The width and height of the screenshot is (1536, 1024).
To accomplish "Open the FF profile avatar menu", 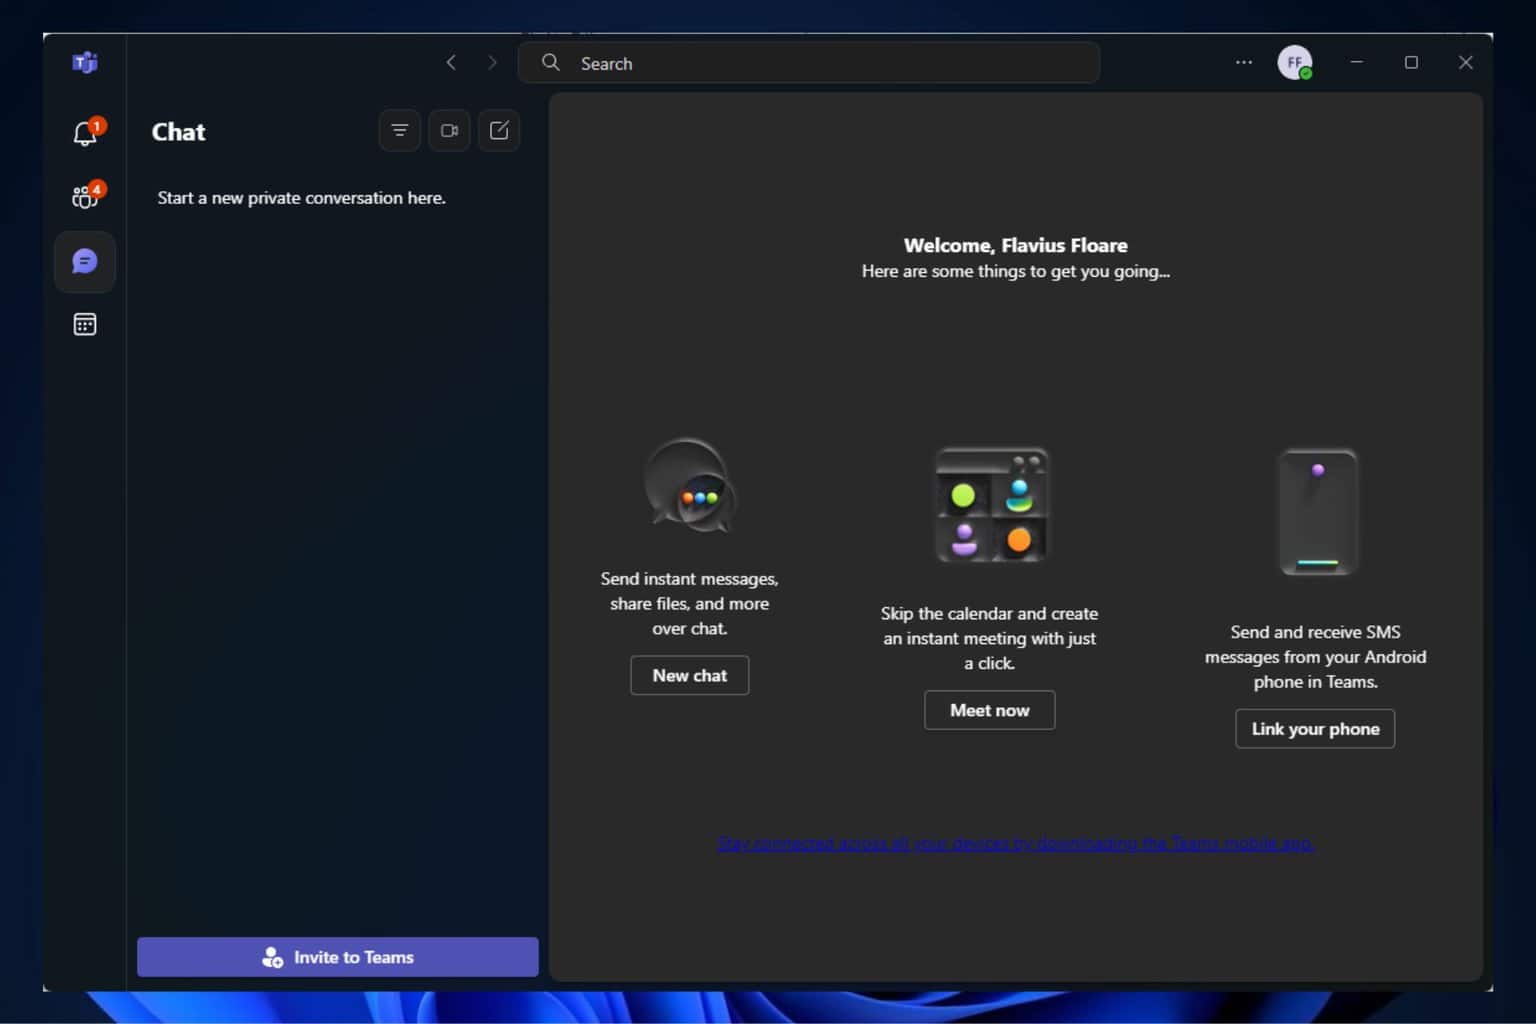I will pos(1295,62).
